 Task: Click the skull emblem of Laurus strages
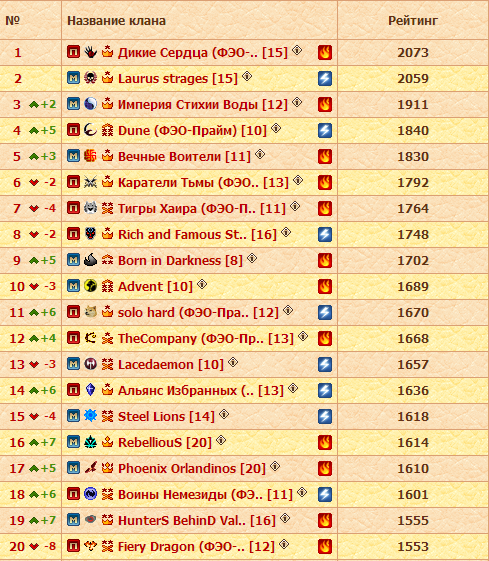[x=91, y=78]
